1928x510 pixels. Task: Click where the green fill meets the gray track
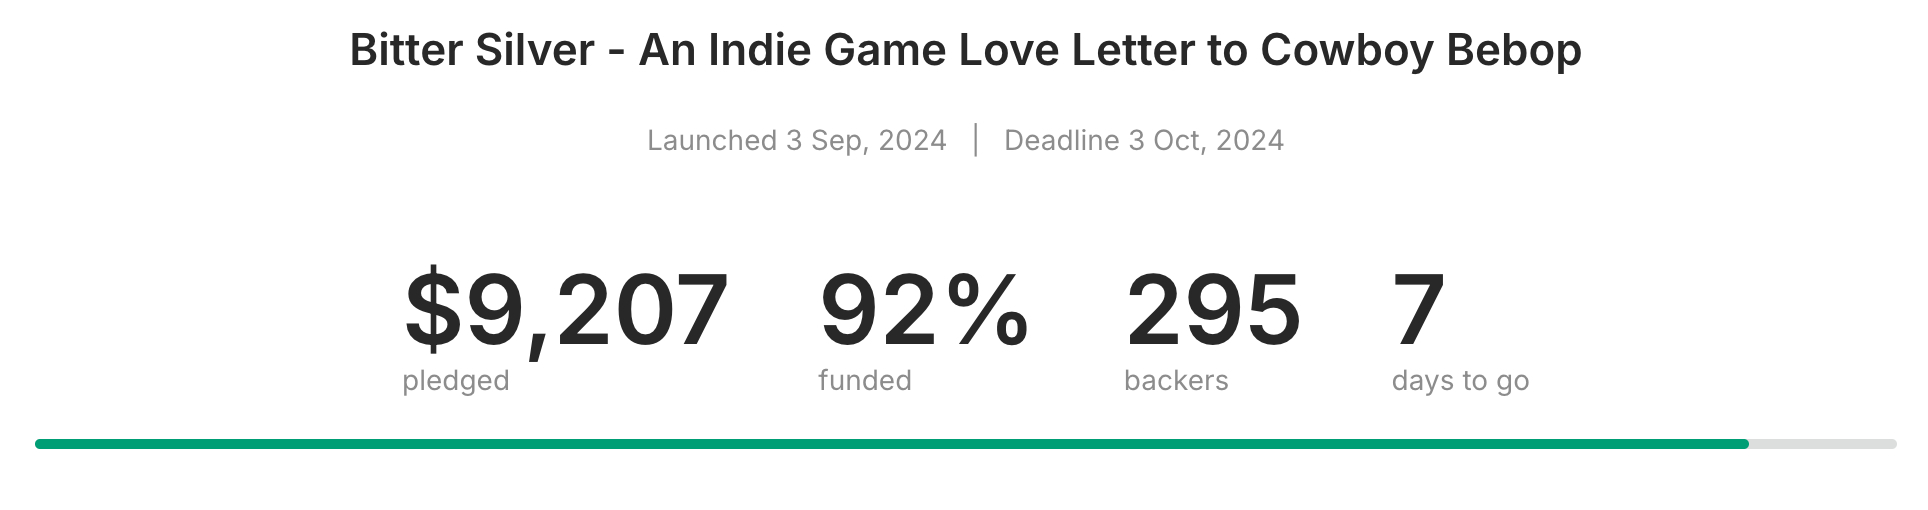coord(1748,444)
